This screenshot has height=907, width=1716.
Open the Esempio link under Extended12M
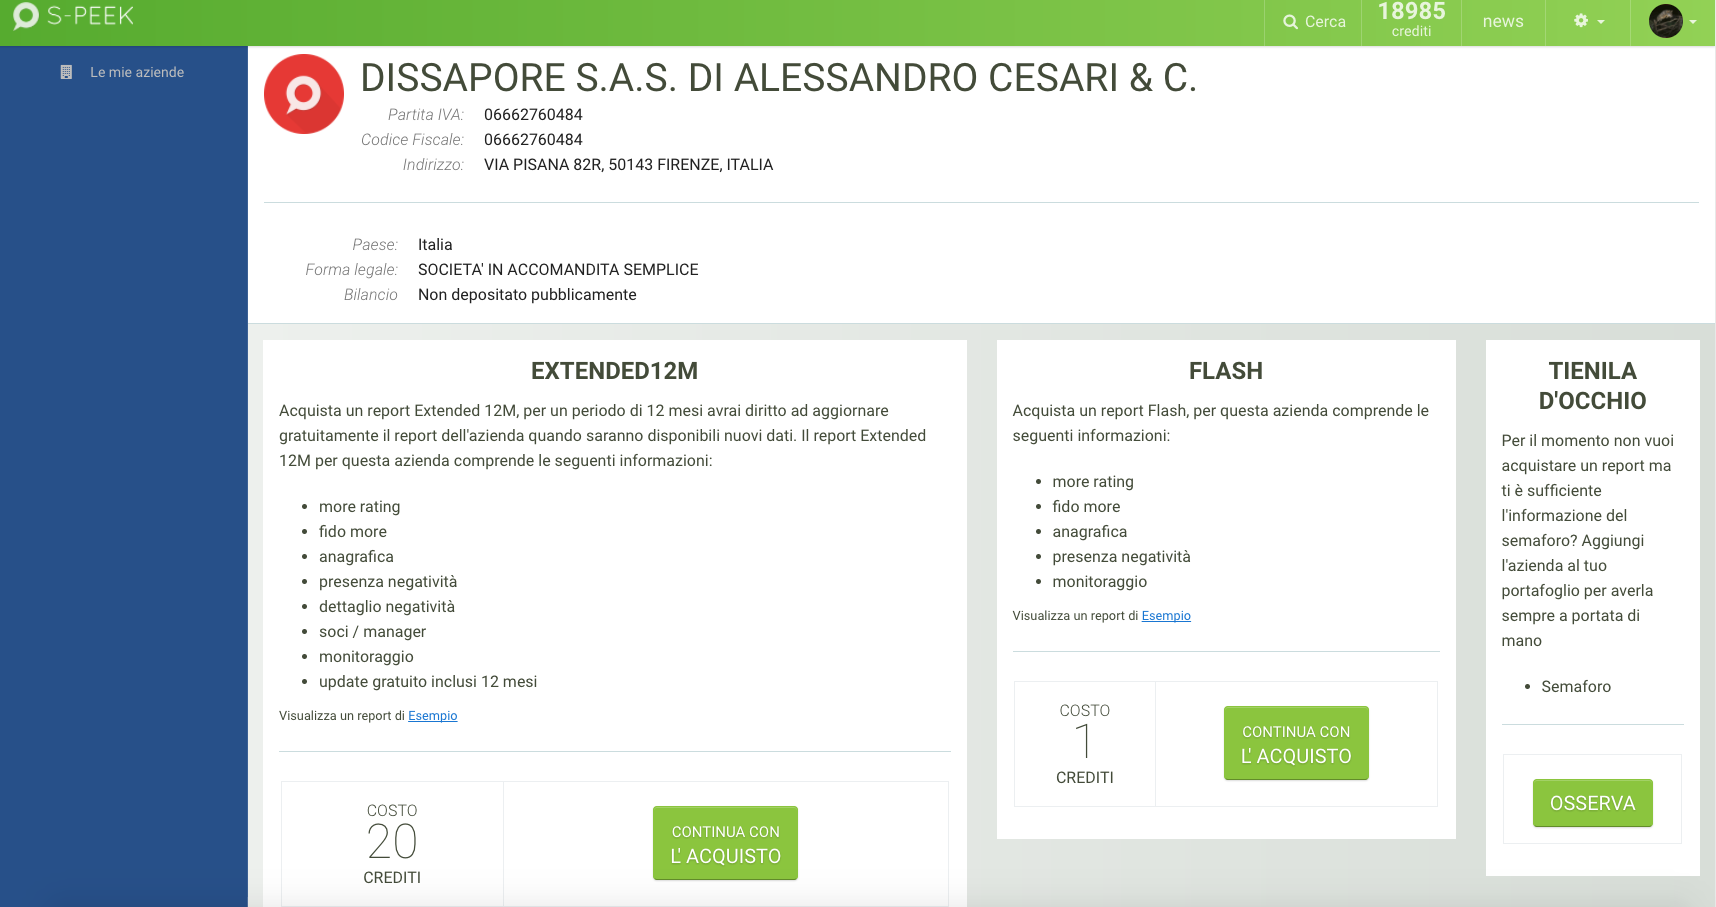tap(432, 716)
